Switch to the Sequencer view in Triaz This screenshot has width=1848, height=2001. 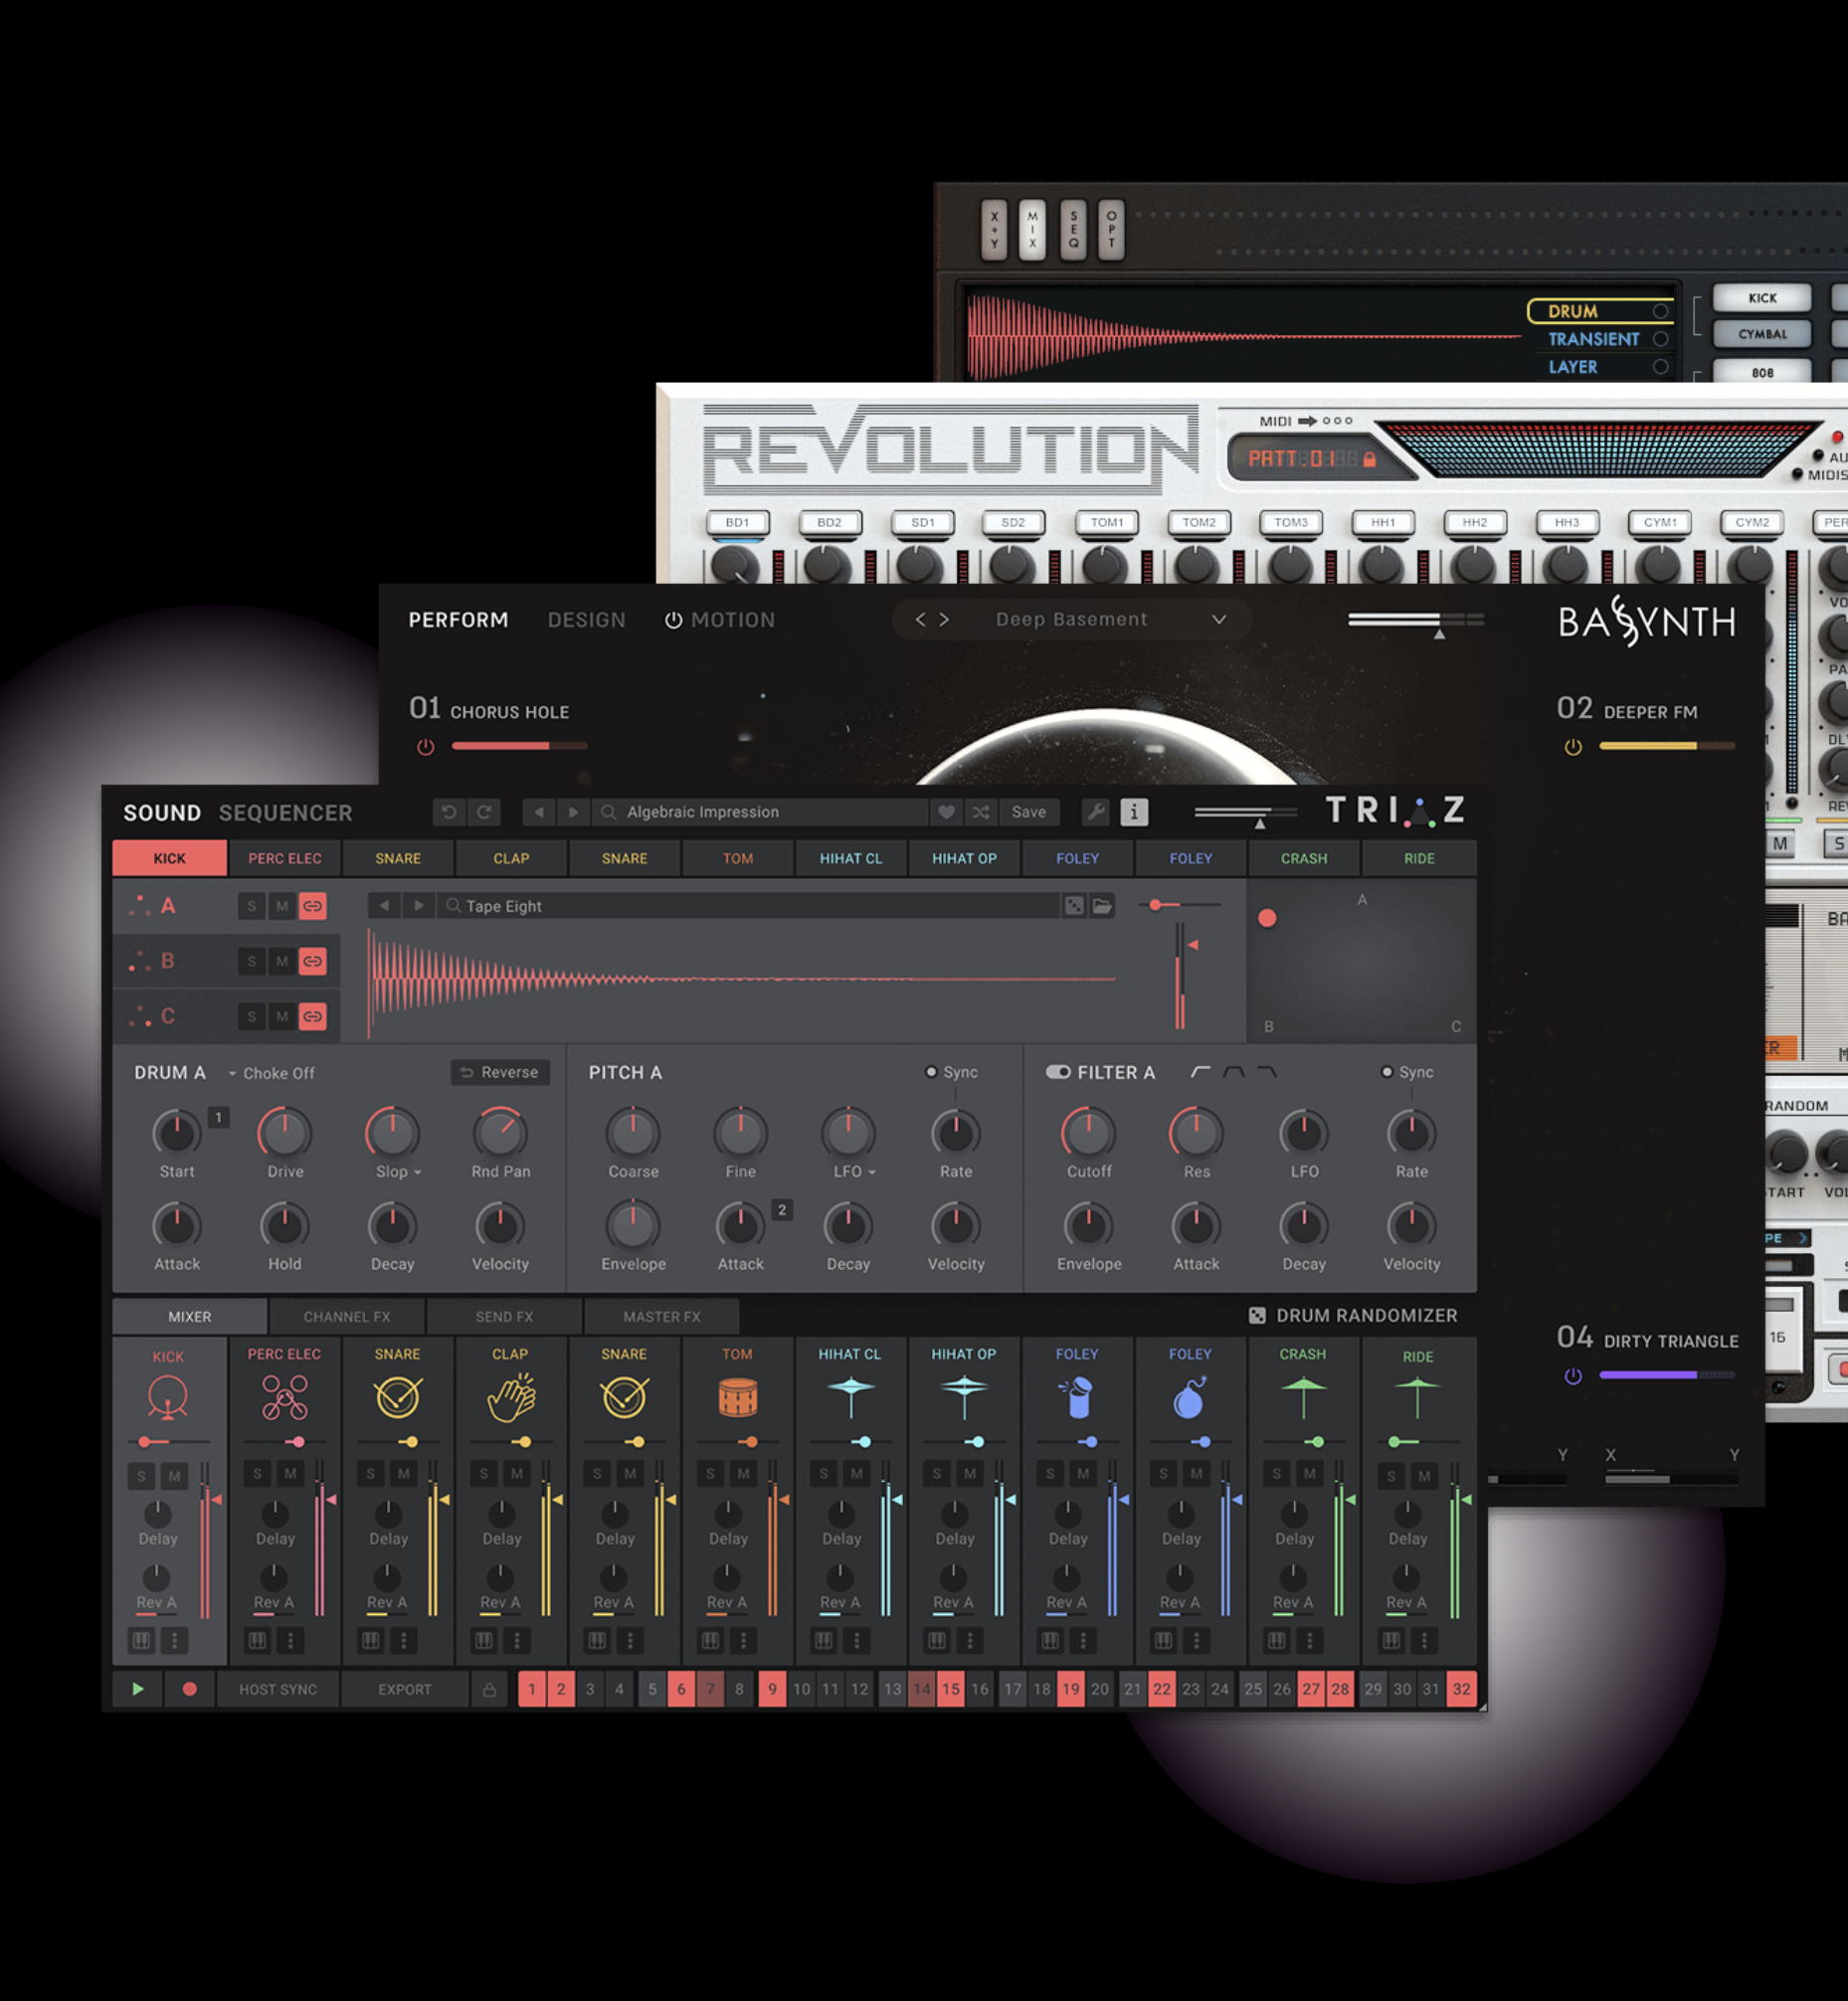(285, 813)
